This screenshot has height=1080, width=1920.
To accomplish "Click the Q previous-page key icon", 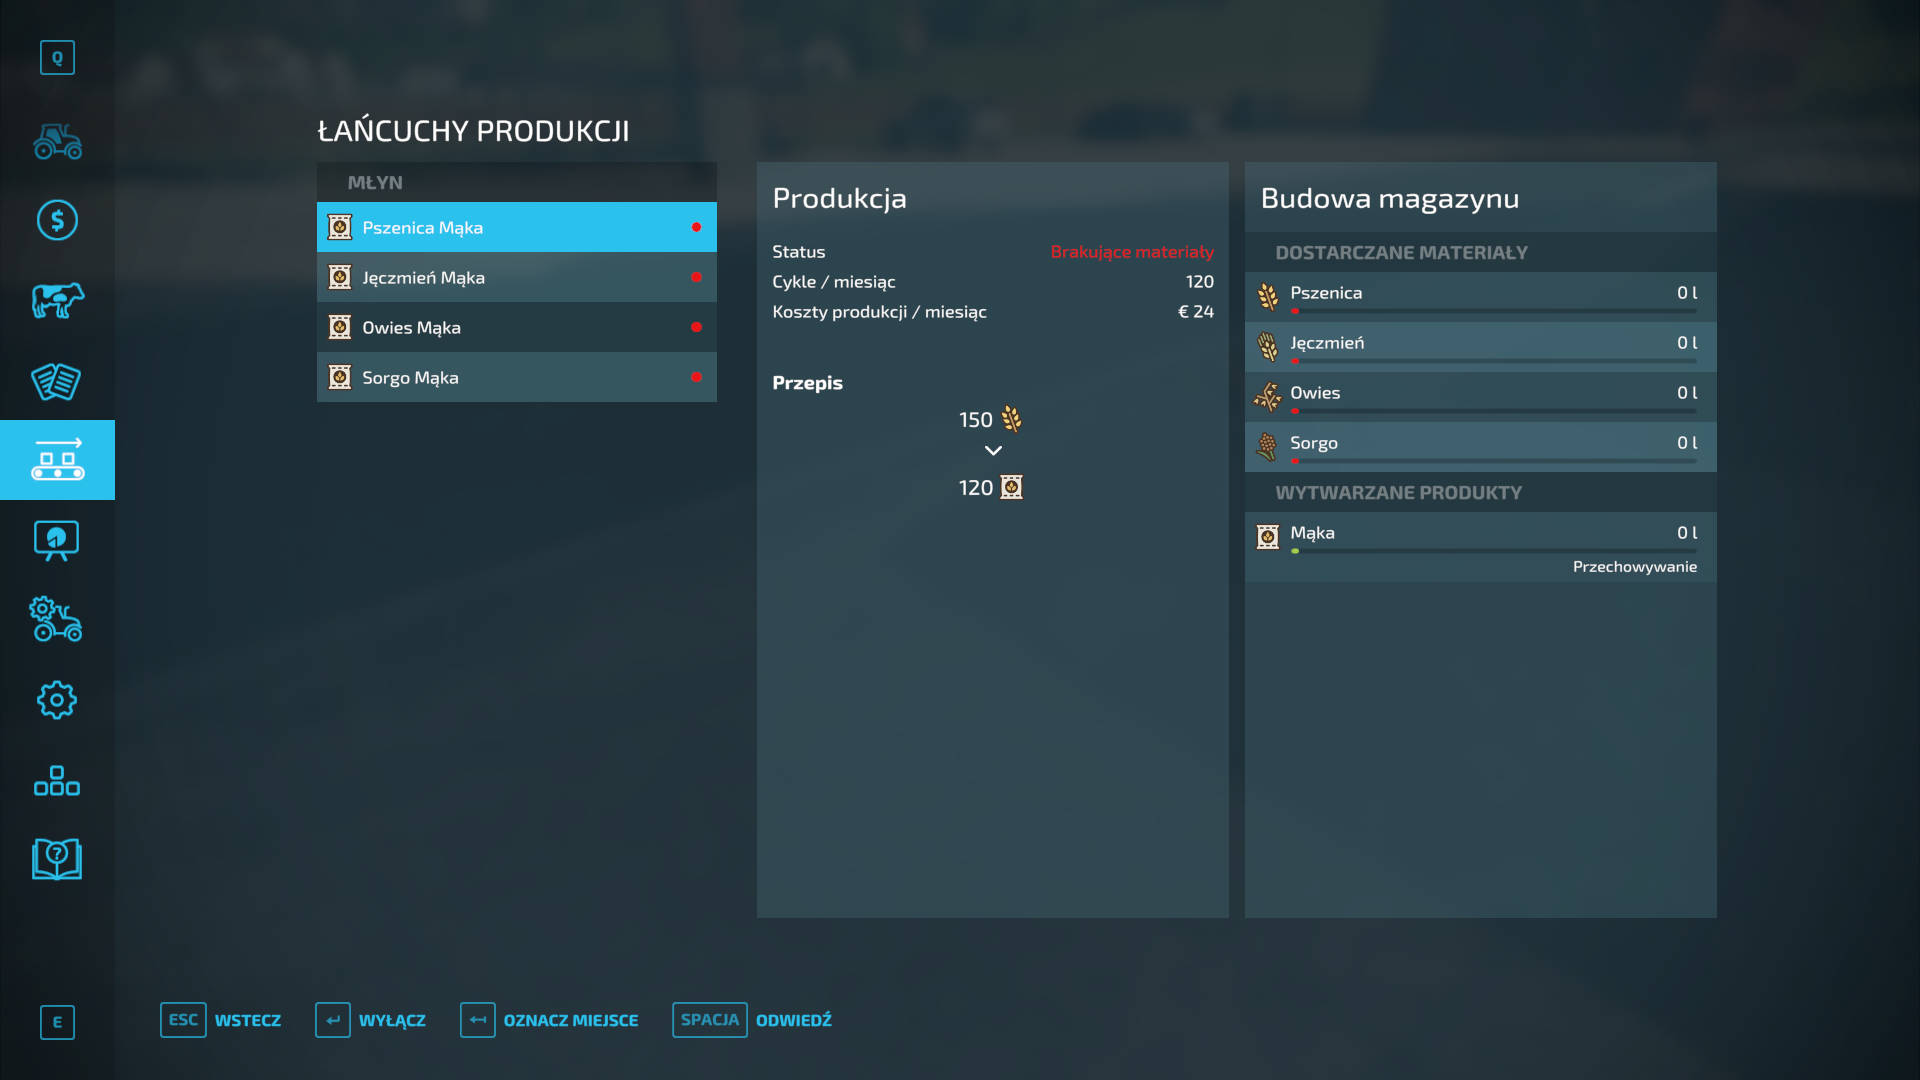I will [57, 58].
